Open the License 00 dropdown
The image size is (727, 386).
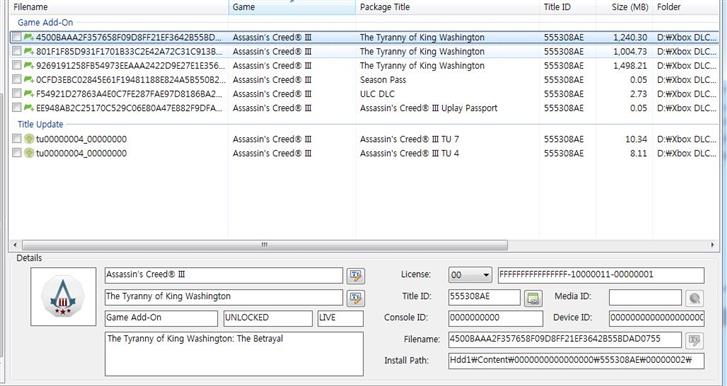click(x=470, y=275)
